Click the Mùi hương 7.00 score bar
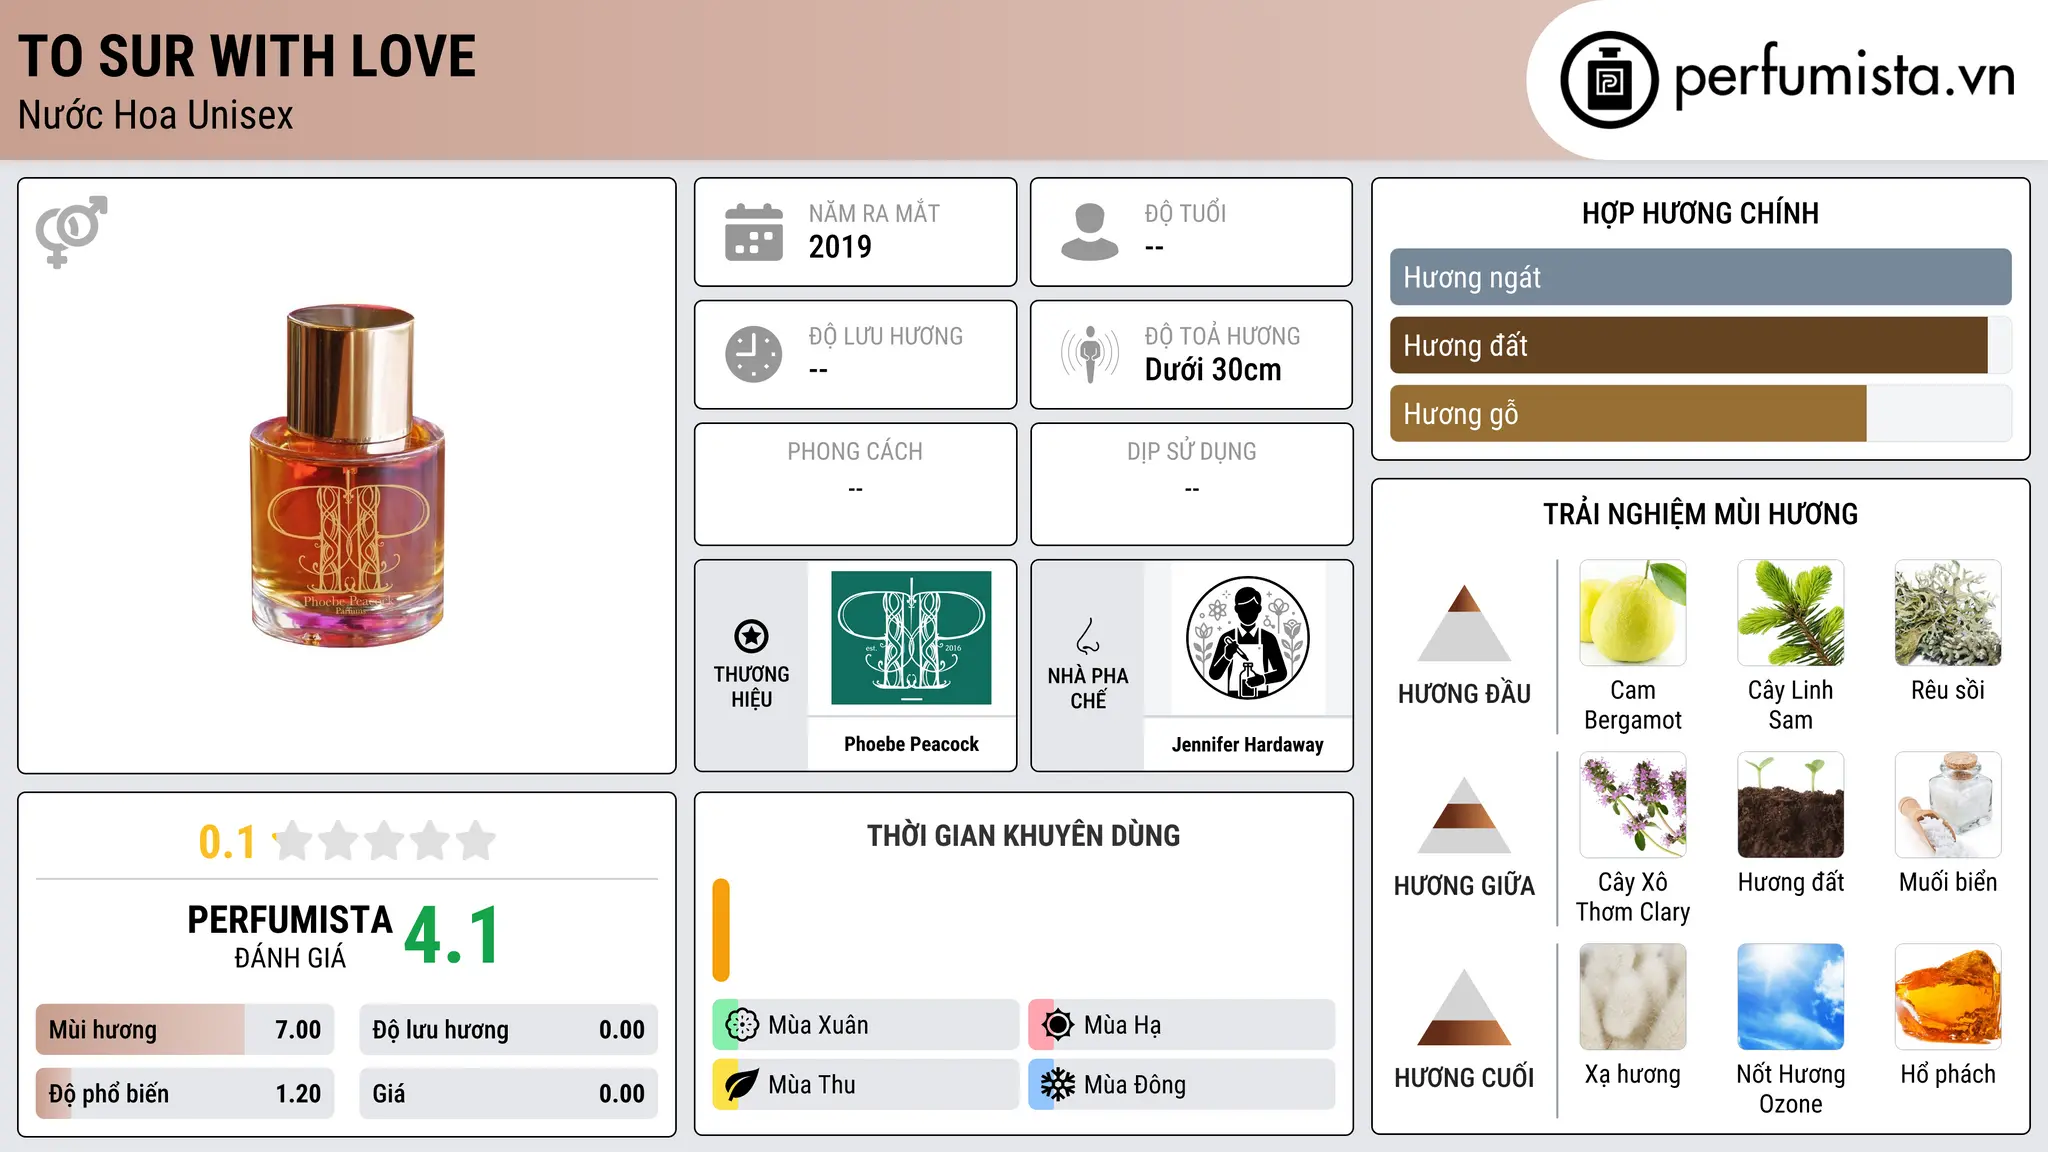Screen dimensions: 2048x1152 tap(185, 1029)
